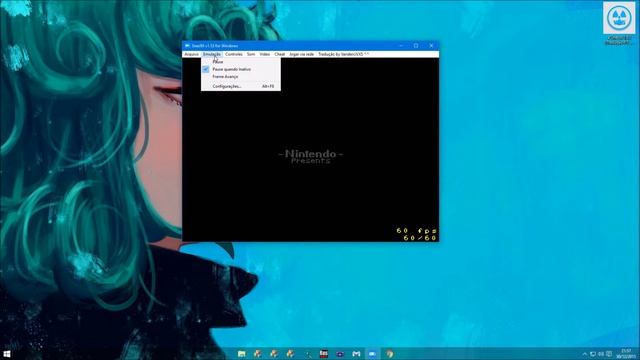The height and width of the screenshot is (360, 640).
Task: Click the second paint-palette taskbar icon
Action: coord(274,354)
